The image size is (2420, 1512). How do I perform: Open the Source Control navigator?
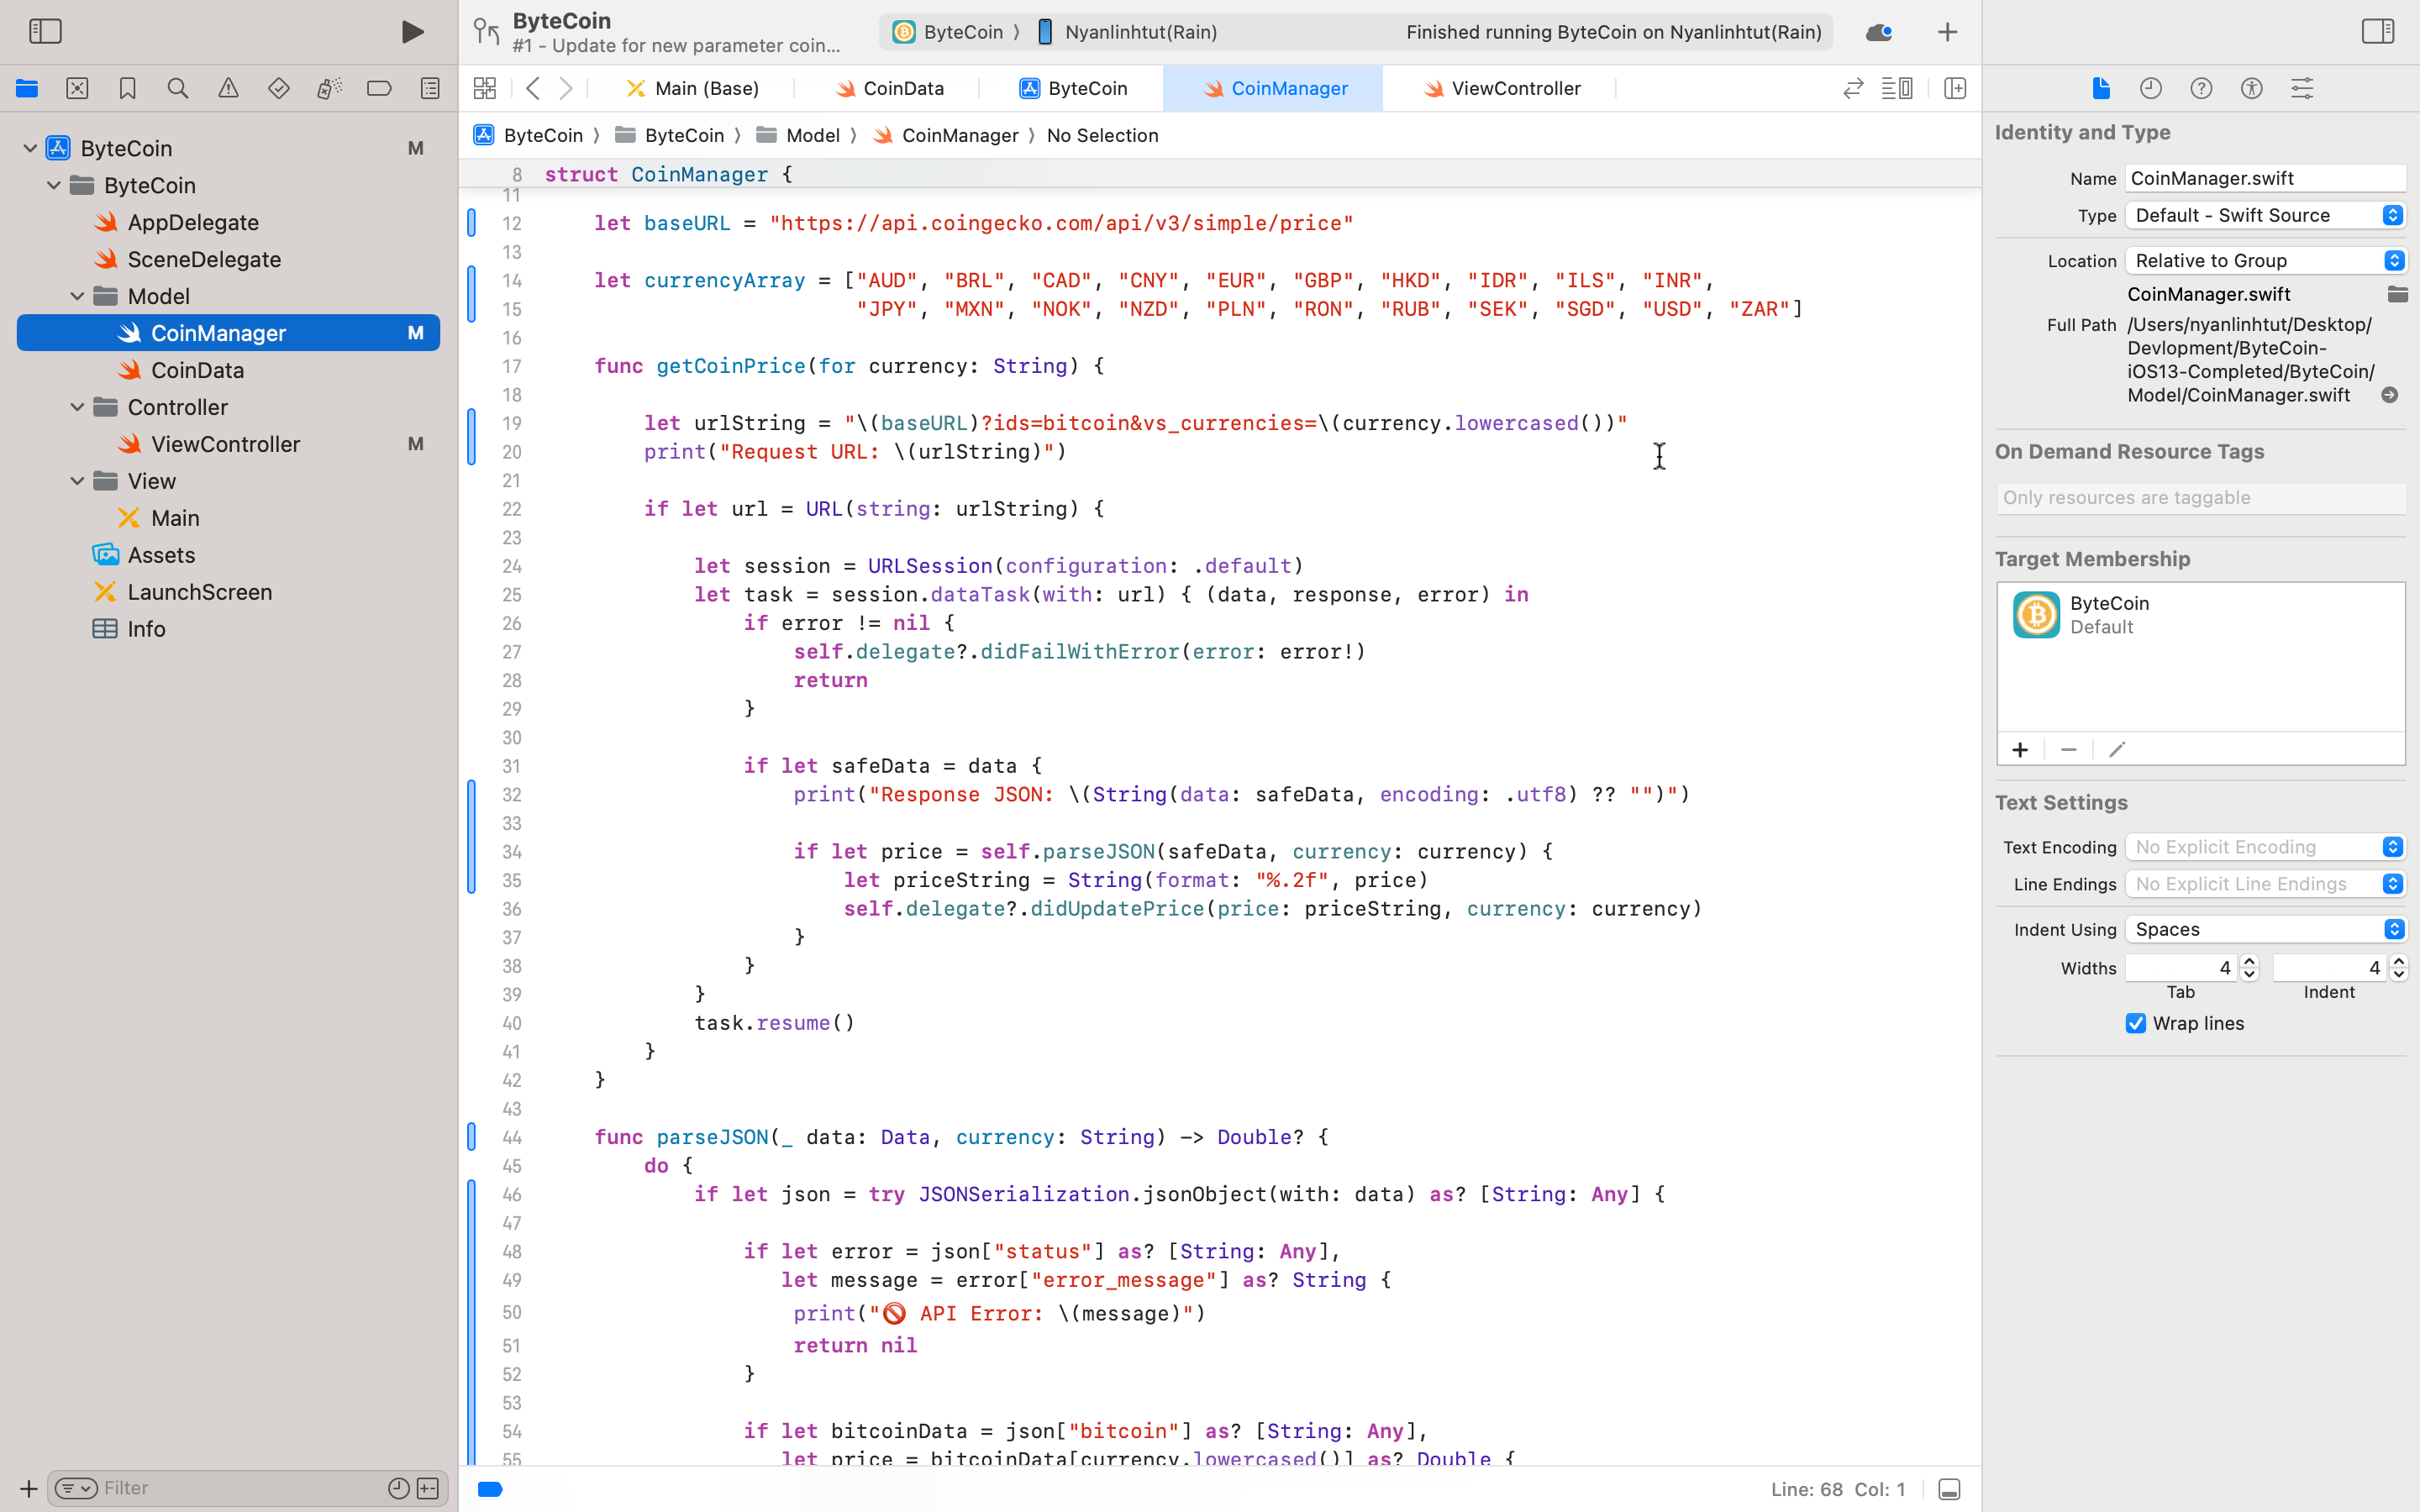(77, 88)
